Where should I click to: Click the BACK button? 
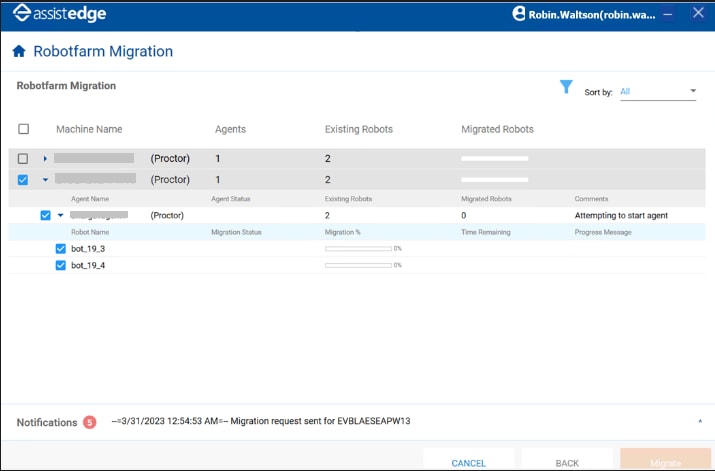[567, 462]
